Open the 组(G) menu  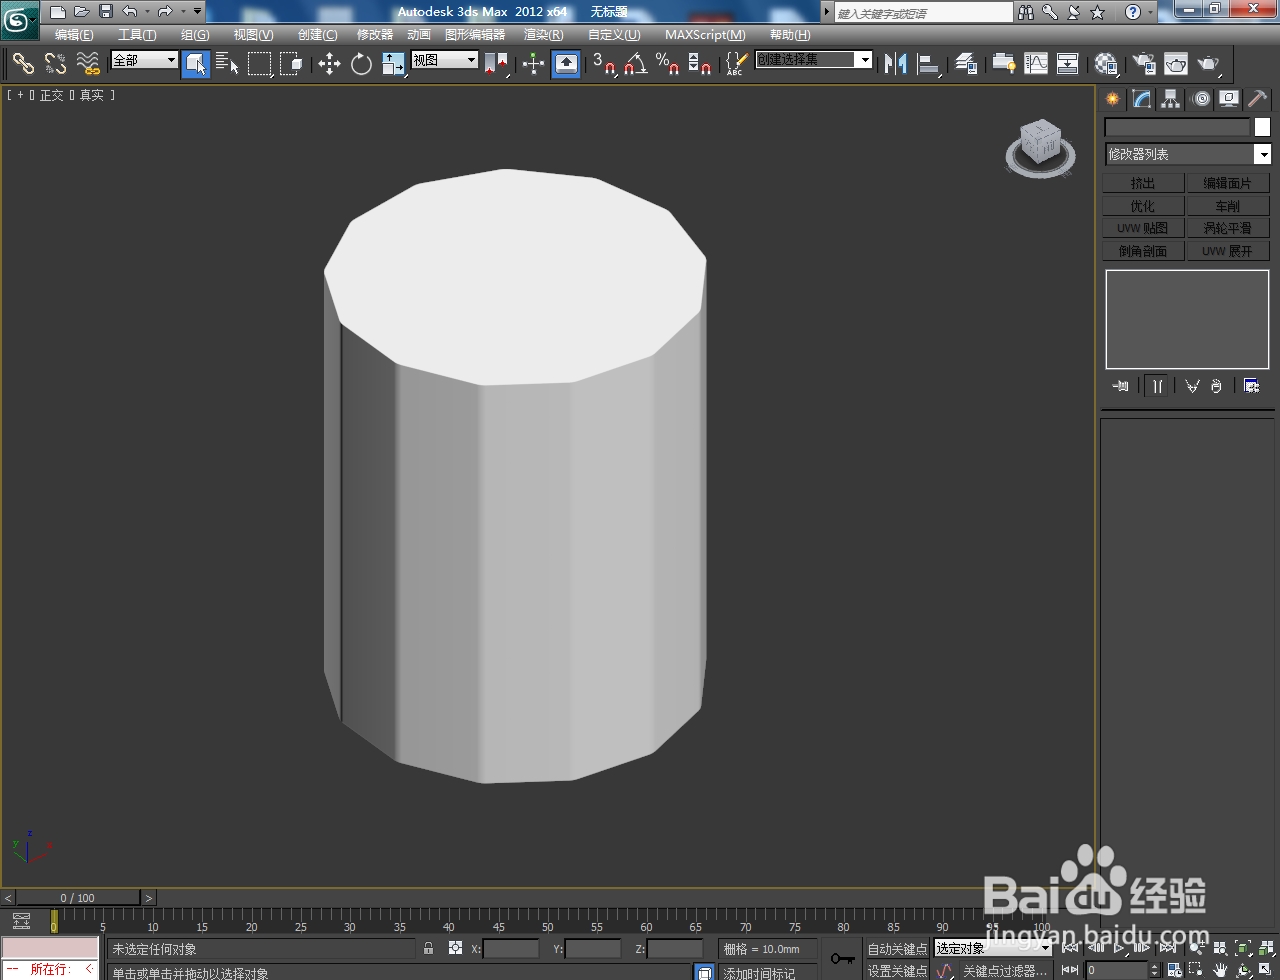pyautogui.click(x=195, y=35)
